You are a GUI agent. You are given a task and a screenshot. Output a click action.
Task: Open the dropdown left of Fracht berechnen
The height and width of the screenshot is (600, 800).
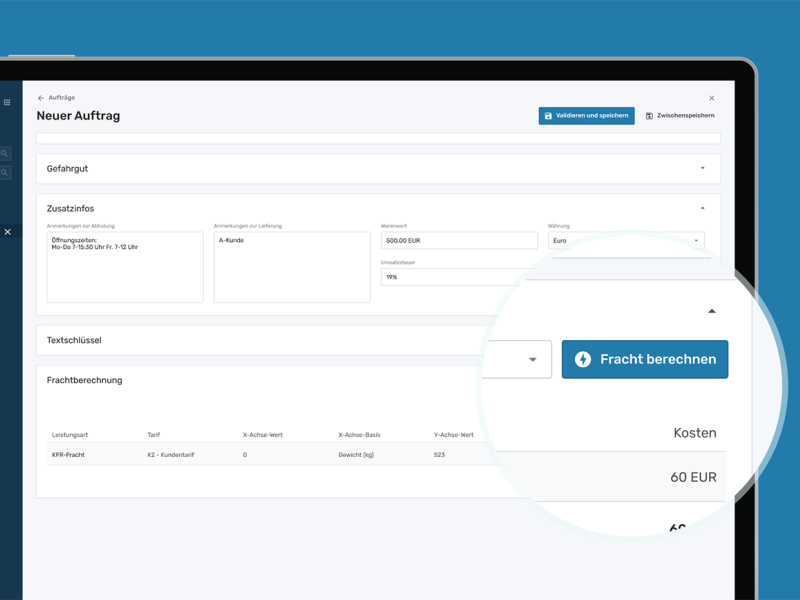pos(531,360)
